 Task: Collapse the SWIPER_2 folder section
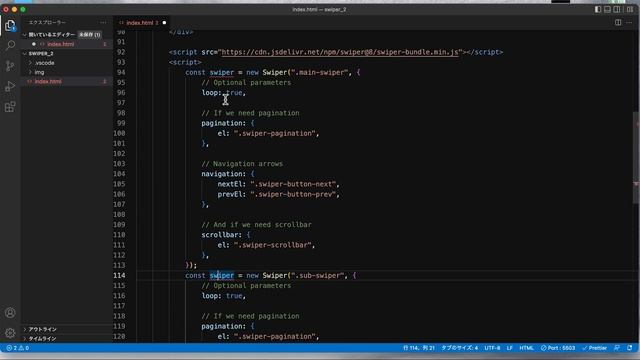click(x=24, y=53)
